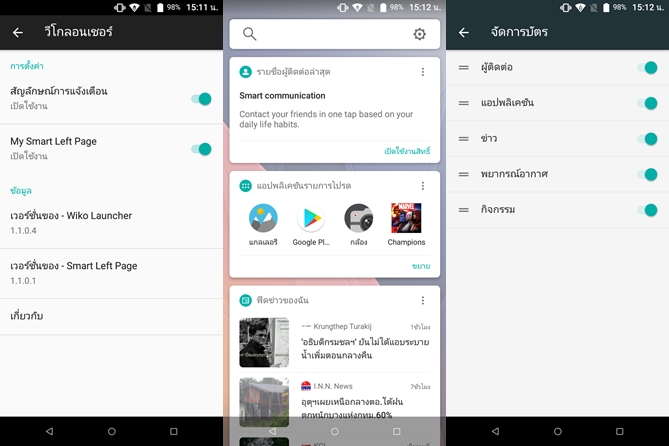Go back from the จัดการบัตร screen
This screenshot has height=446, width=669.
463,32
